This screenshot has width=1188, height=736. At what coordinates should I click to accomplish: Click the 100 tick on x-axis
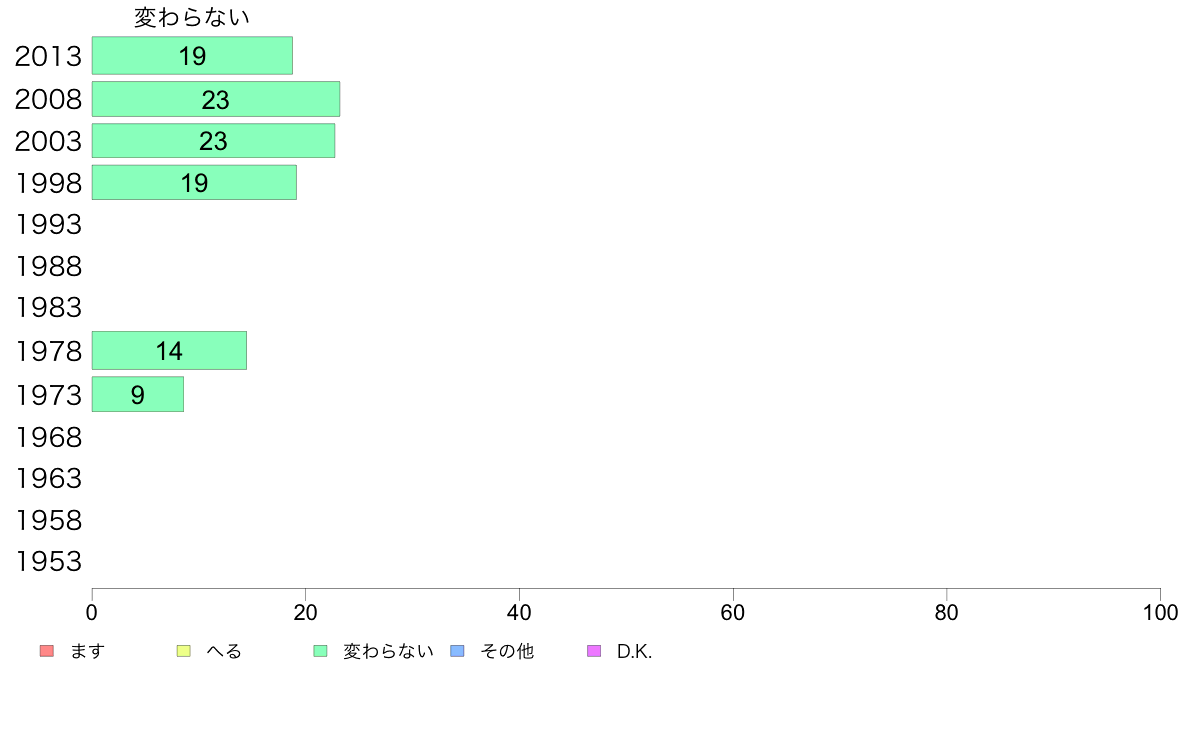tap(1160, 612)
